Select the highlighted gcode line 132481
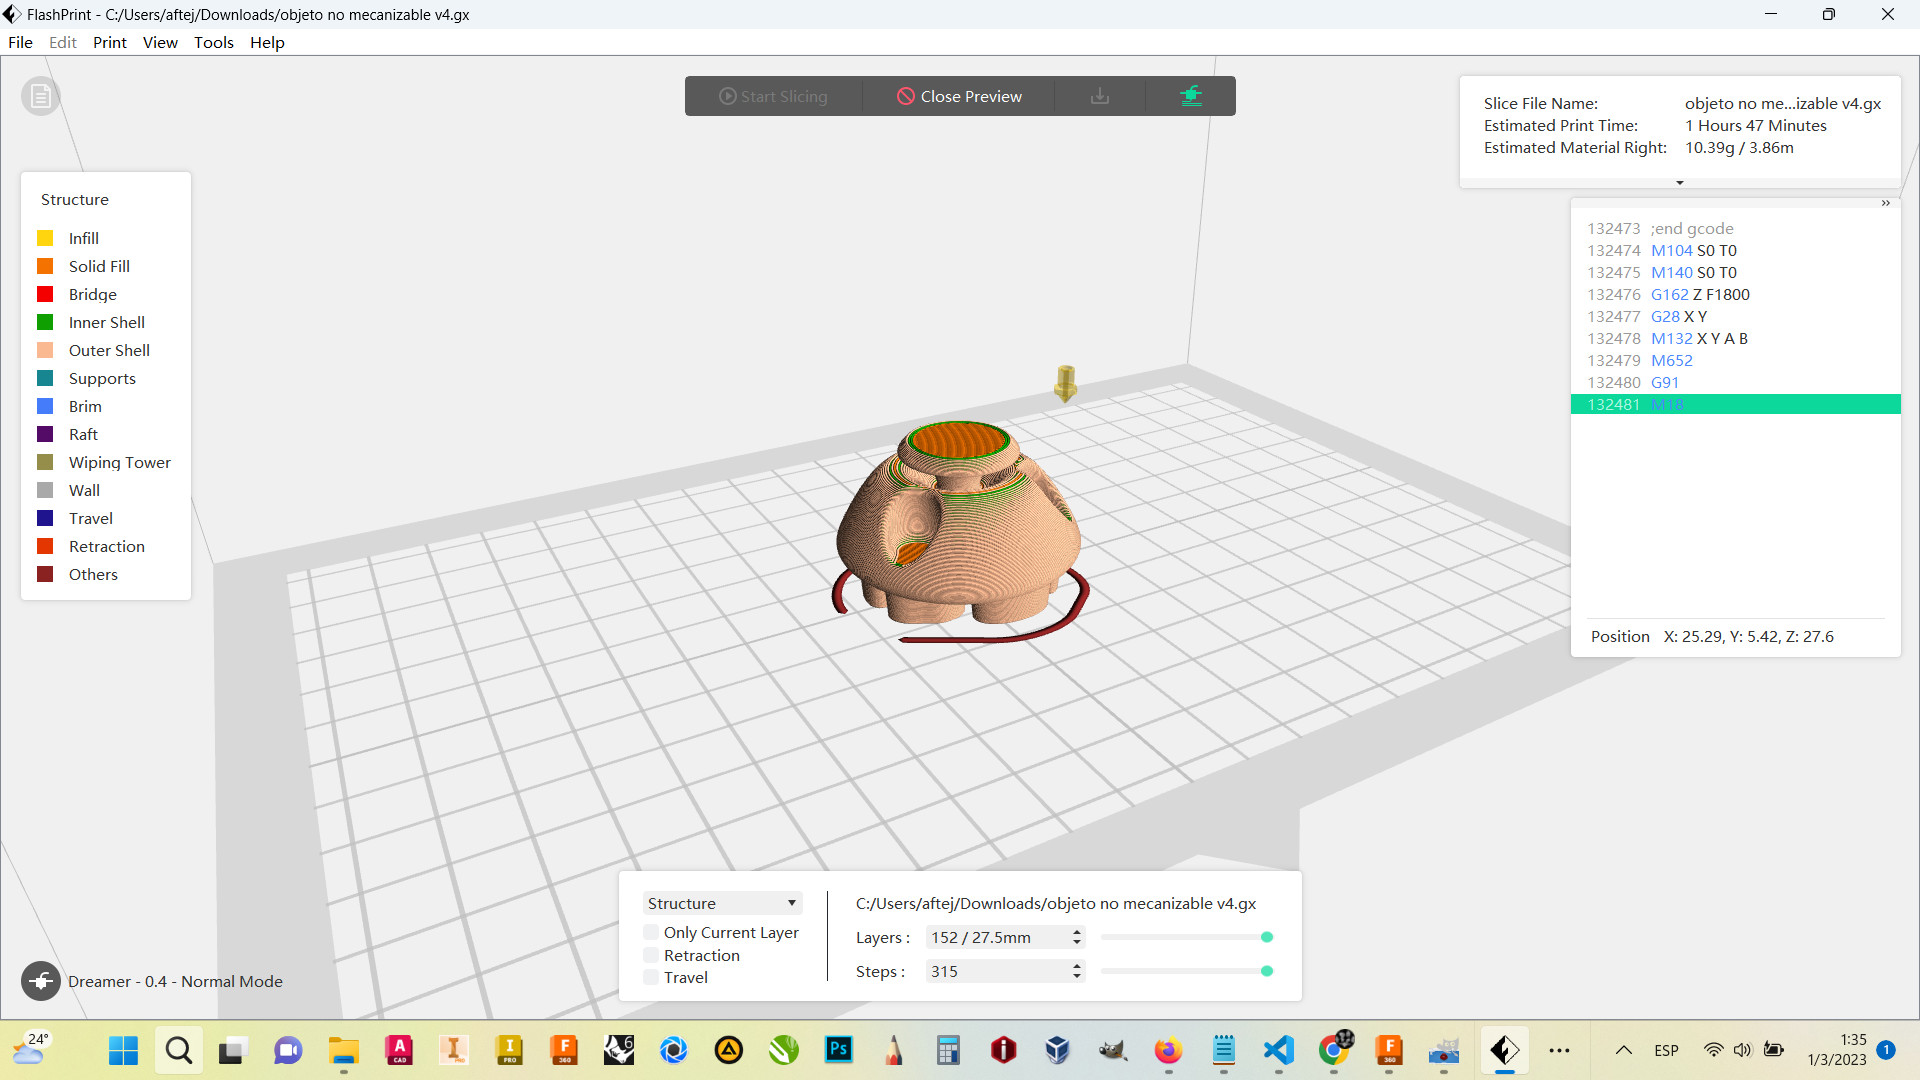Screen dimensions: 1920x1080 point(1735,404)
